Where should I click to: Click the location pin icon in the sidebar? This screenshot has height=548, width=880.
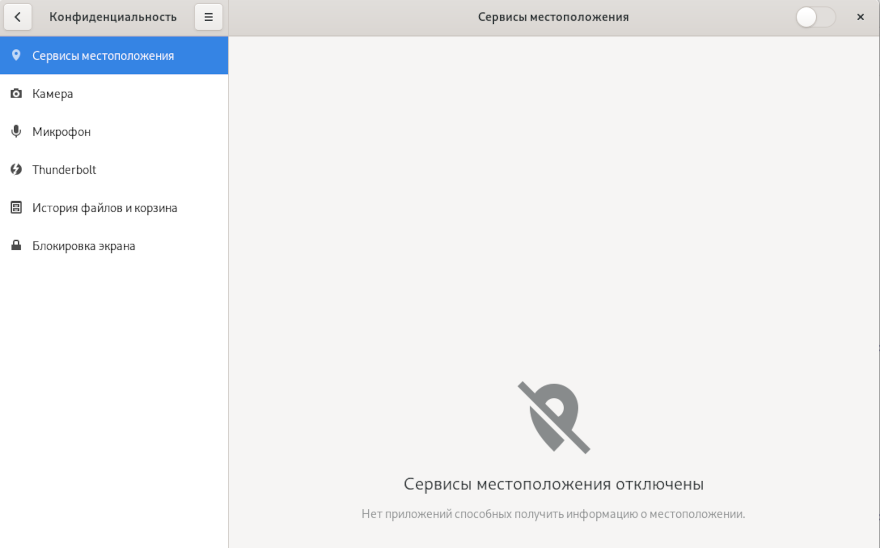(16, 56)
